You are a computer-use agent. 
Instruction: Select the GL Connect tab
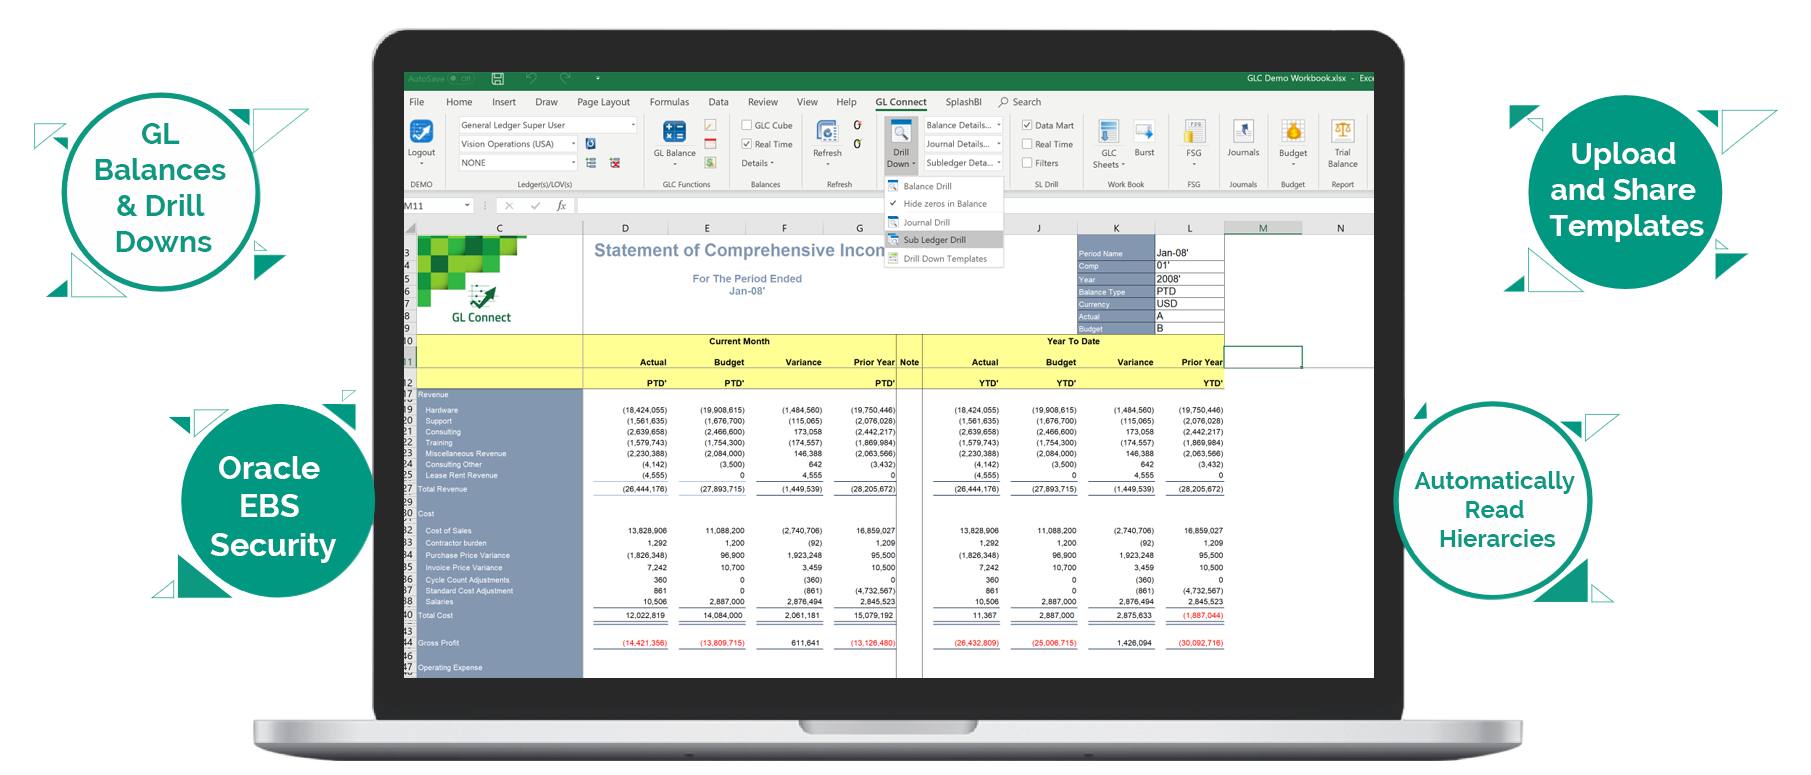coord(901,102)
